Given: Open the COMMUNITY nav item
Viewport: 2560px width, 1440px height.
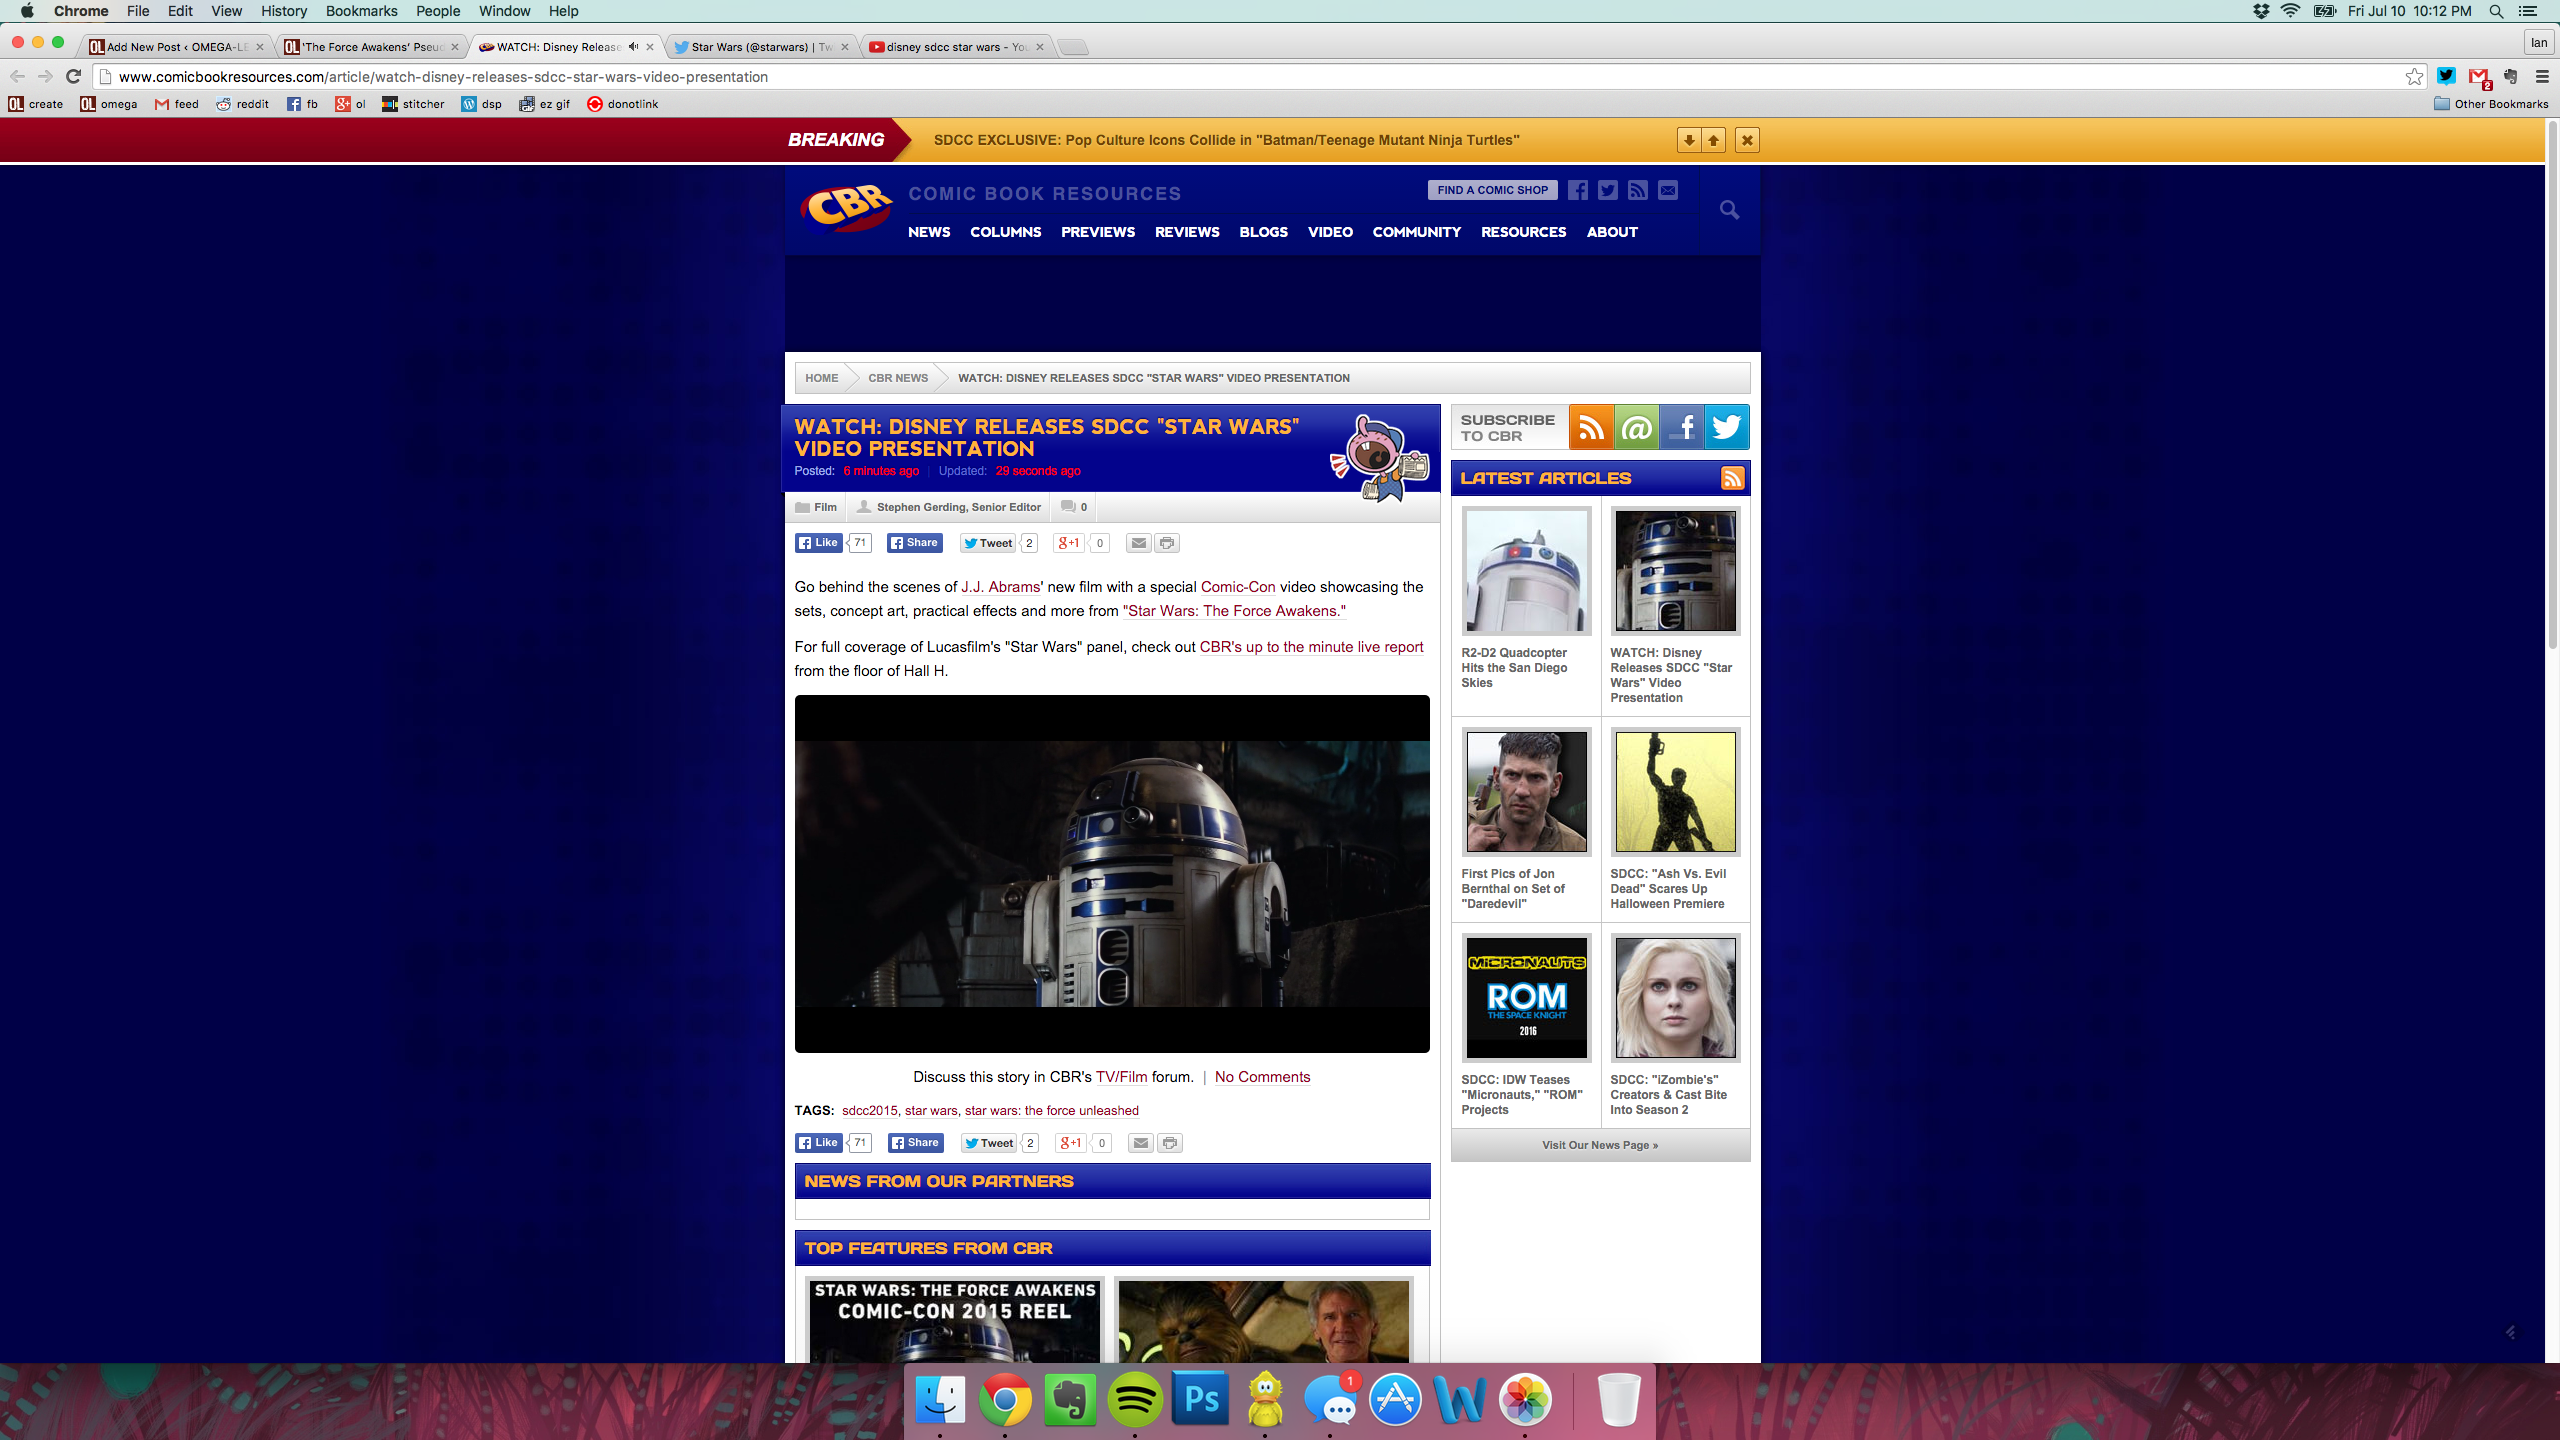Looking at the screenshot, I should pos(1416,232).
